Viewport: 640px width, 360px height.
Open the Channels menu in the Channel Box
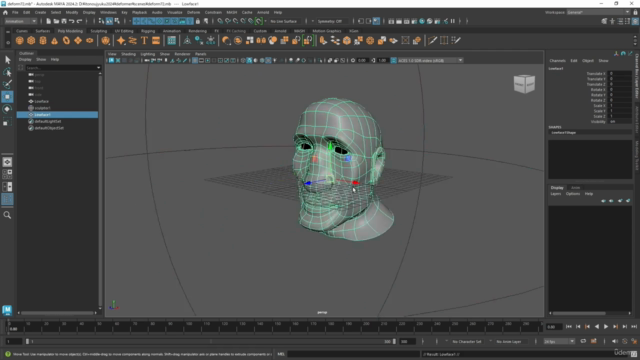click(557, 61)
